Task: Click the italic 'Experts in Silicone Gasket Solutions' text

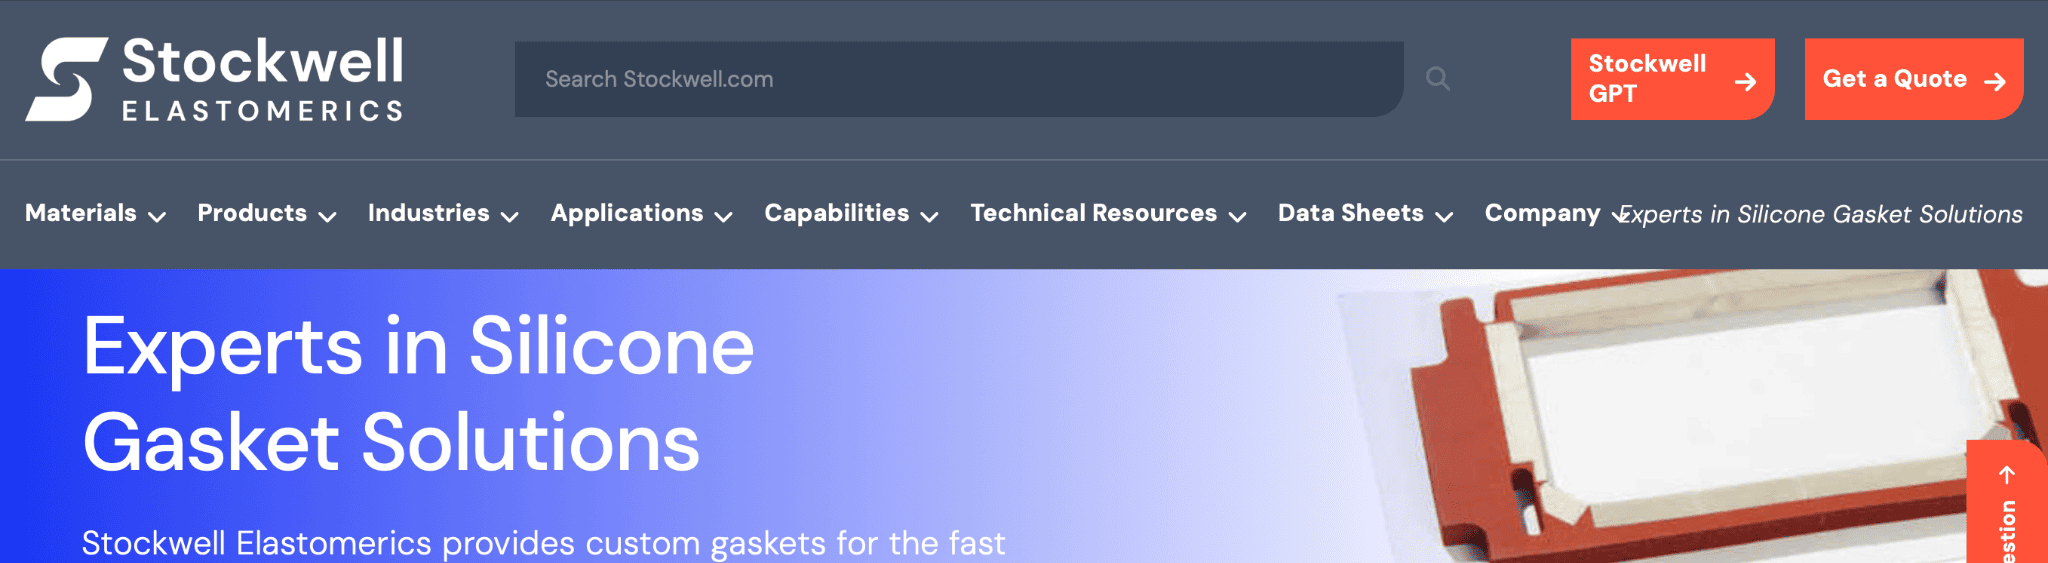Action: [x=1821, y=214]
